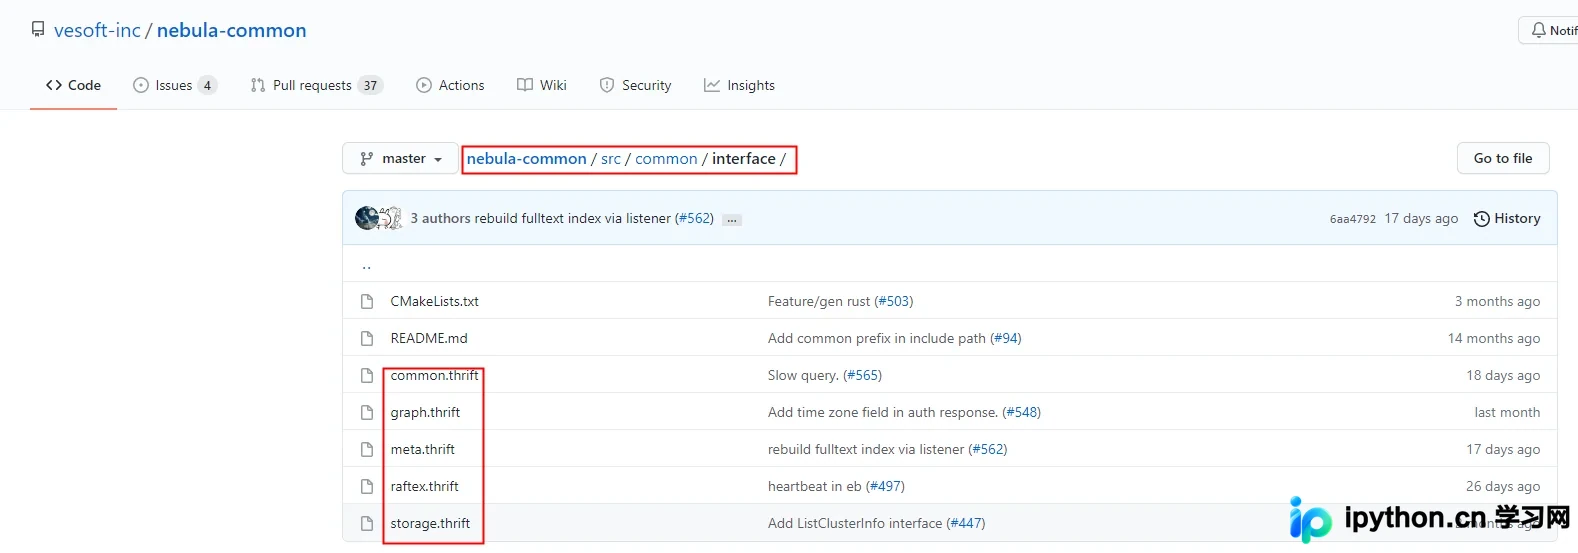Screen dimensions: 1578x553
Task: Open the Security tab
Action: [x=635, y=85]
